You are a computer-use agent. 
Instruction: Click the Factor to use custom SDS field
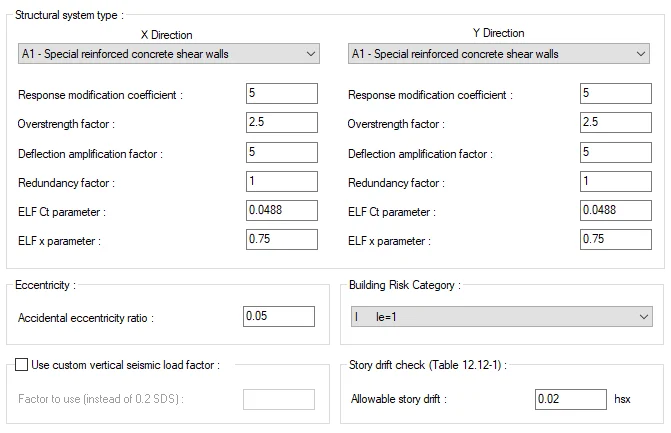[279, 399]
